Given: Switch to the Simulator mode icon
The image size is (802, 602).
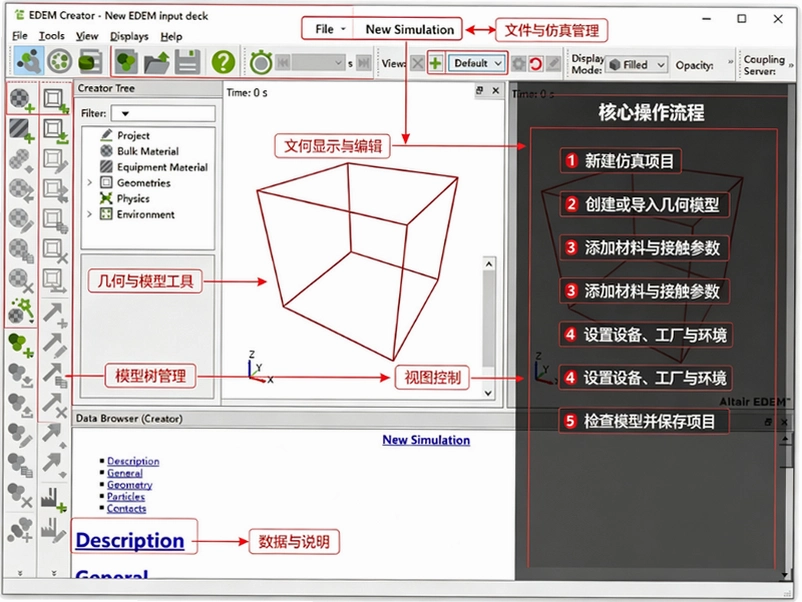Looking at the screenshot, I should (x=59, y=61).
